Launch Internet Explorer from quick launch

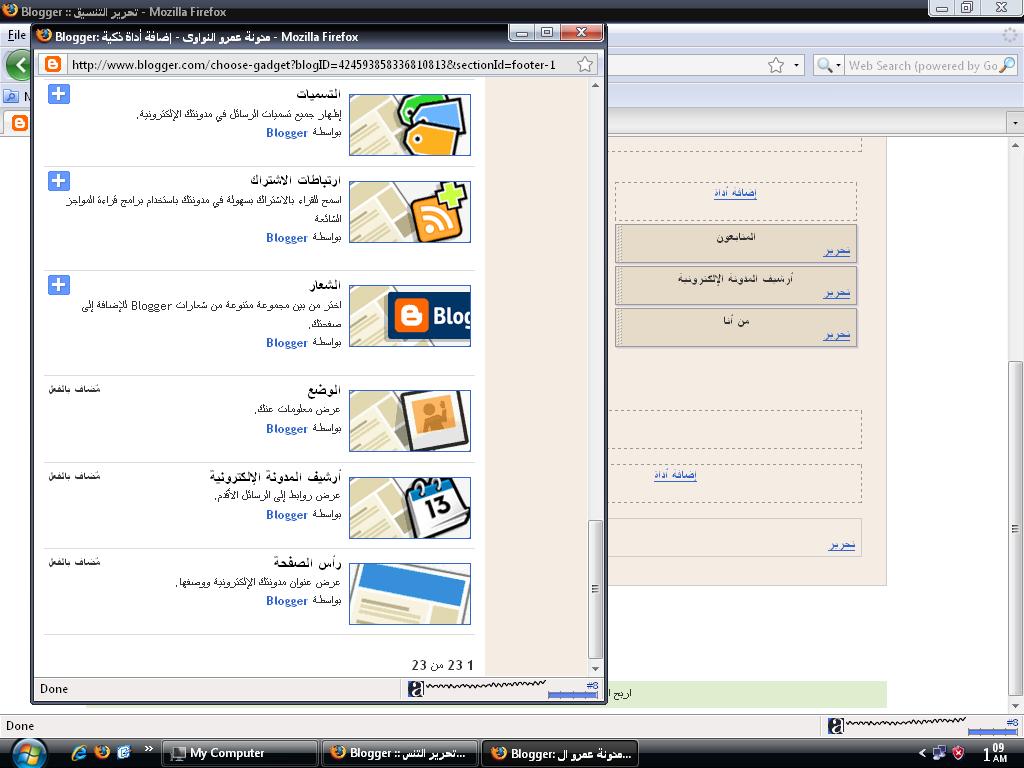click(x=79, y=752)
